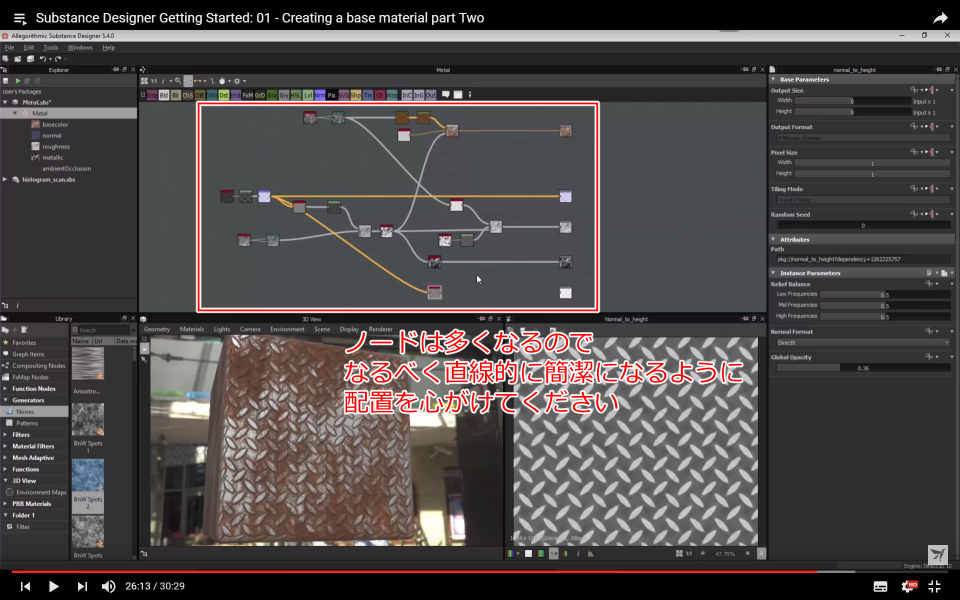Add a Gradient Map node via Gra button
The image size is (960, 600).
click(272, 95)
